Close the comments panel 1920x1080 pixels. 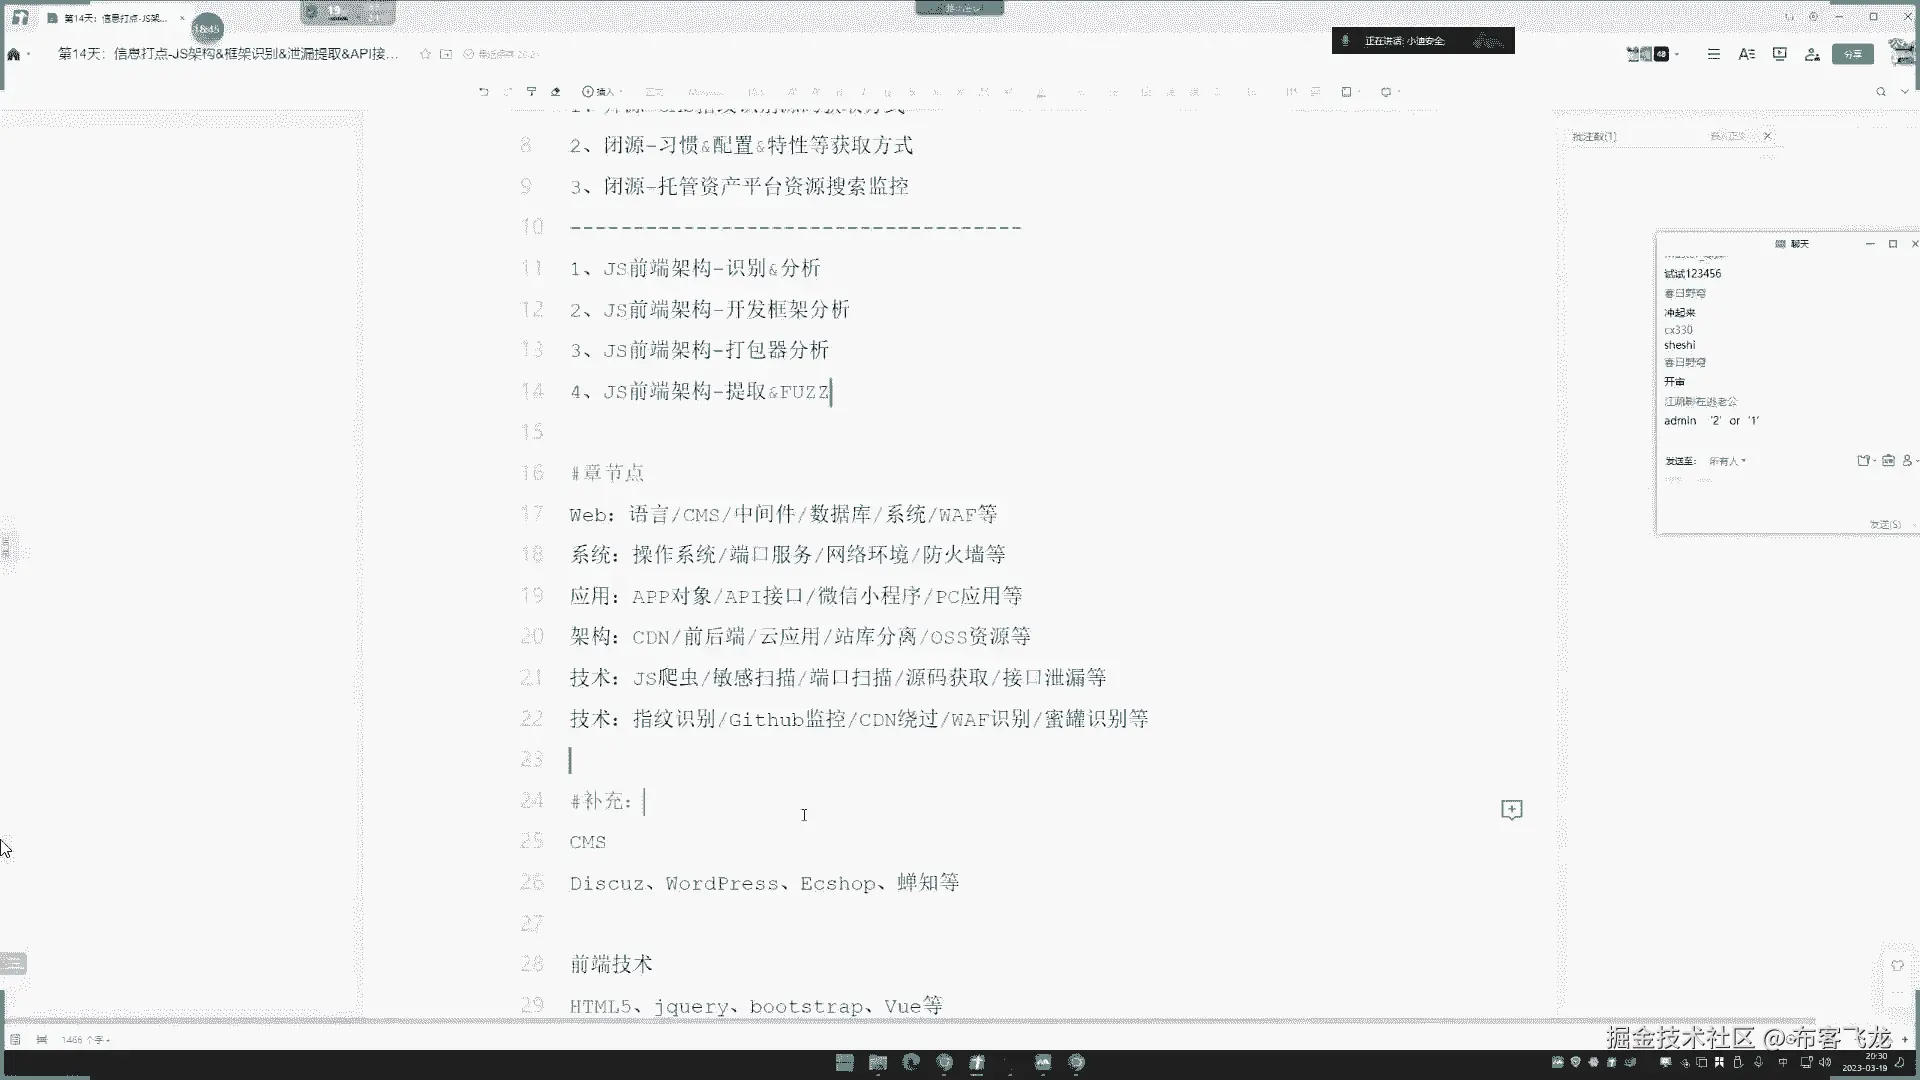[x=1767, y=135]
